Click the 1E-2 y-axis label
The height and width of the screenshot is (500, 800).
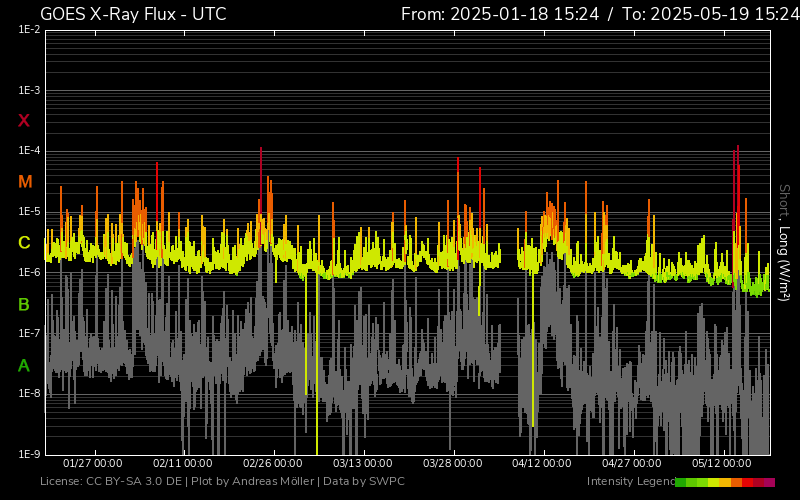coord(29,30)
